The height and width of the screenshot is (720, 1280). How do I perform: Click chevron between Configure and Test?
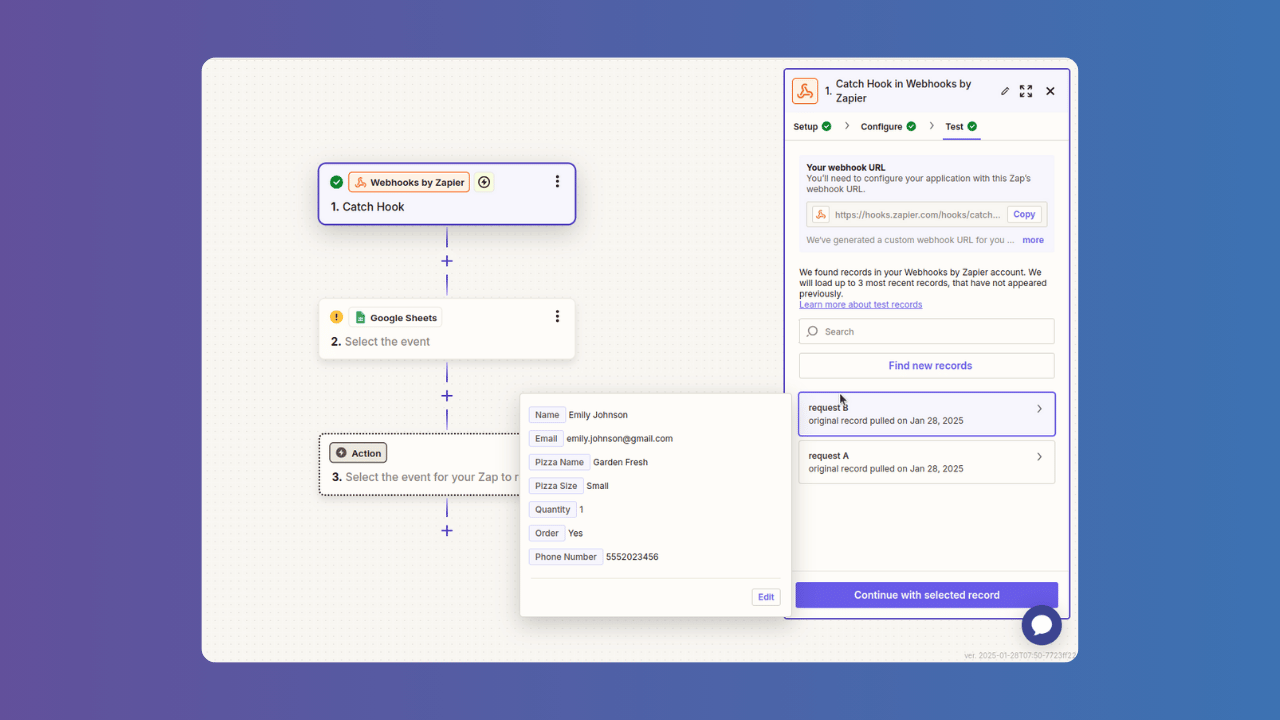[932, 126]
